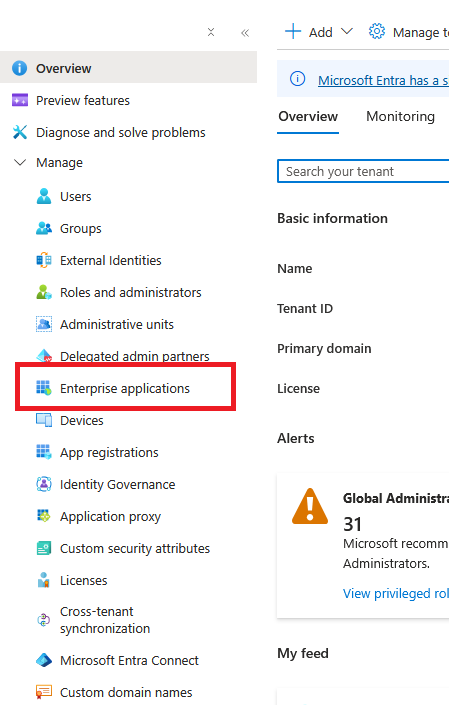This screenshot has width=449, height=705.
Task: Select the Overview tab in main pane
Action: pyautogui.click(x=308, y=116)
